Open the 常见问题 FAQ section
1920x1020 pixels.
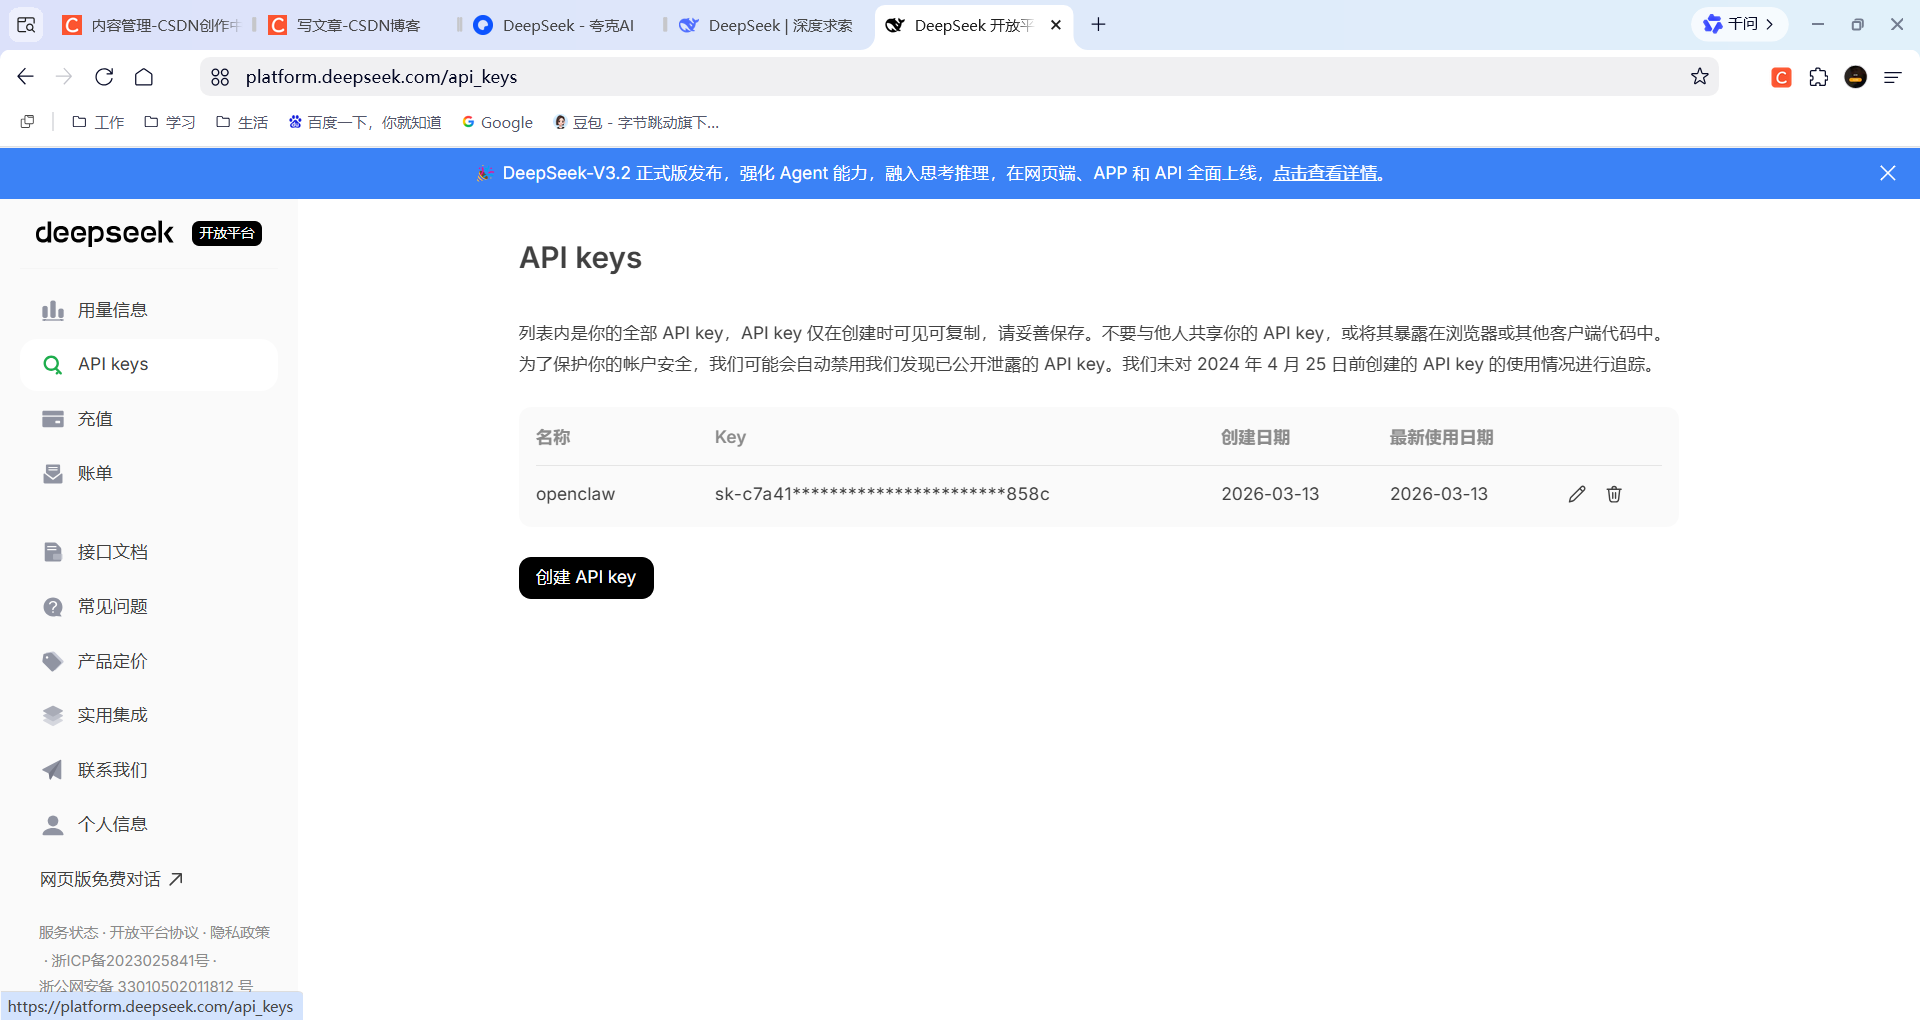point(113,605)
